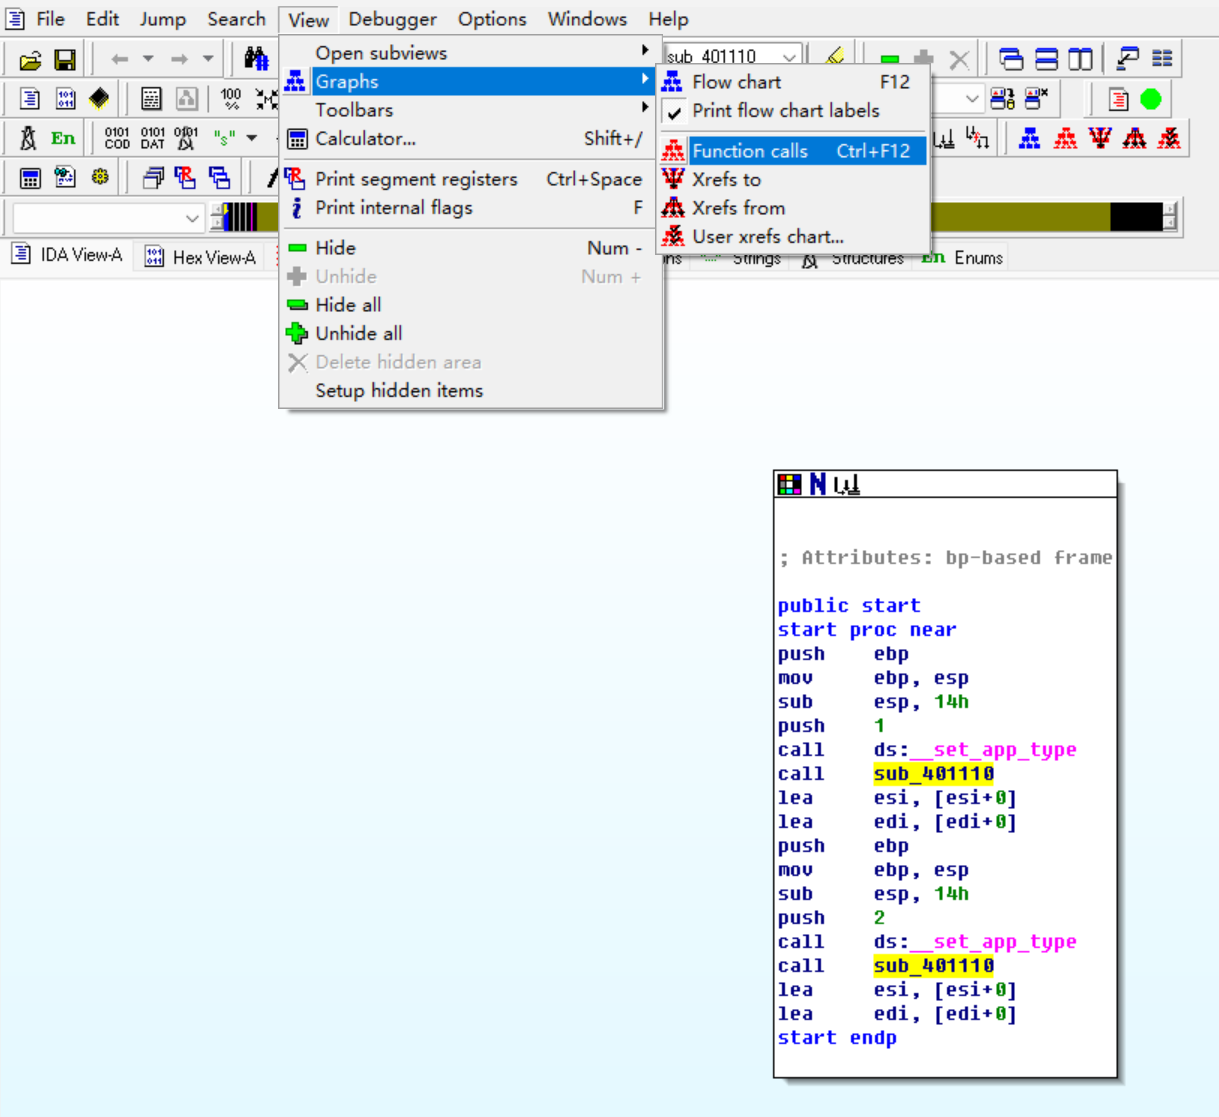Click the "start endp" line in graph

(x=837, y=1038)
